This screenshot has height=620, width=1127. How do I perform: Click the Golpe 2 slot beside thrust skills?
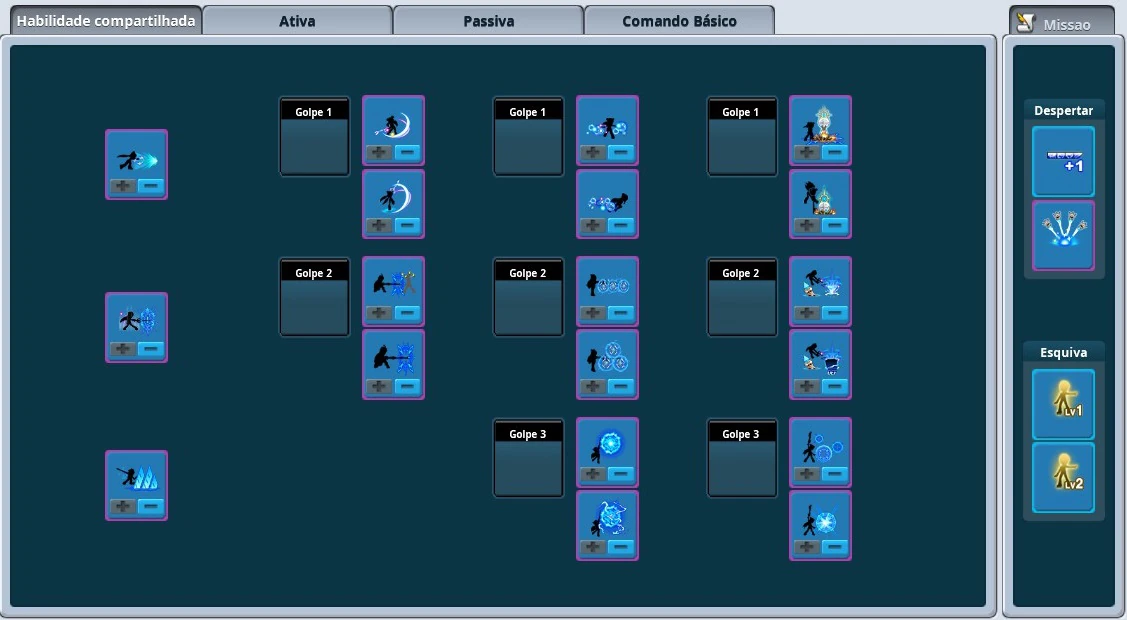click(x=314, y=297)
